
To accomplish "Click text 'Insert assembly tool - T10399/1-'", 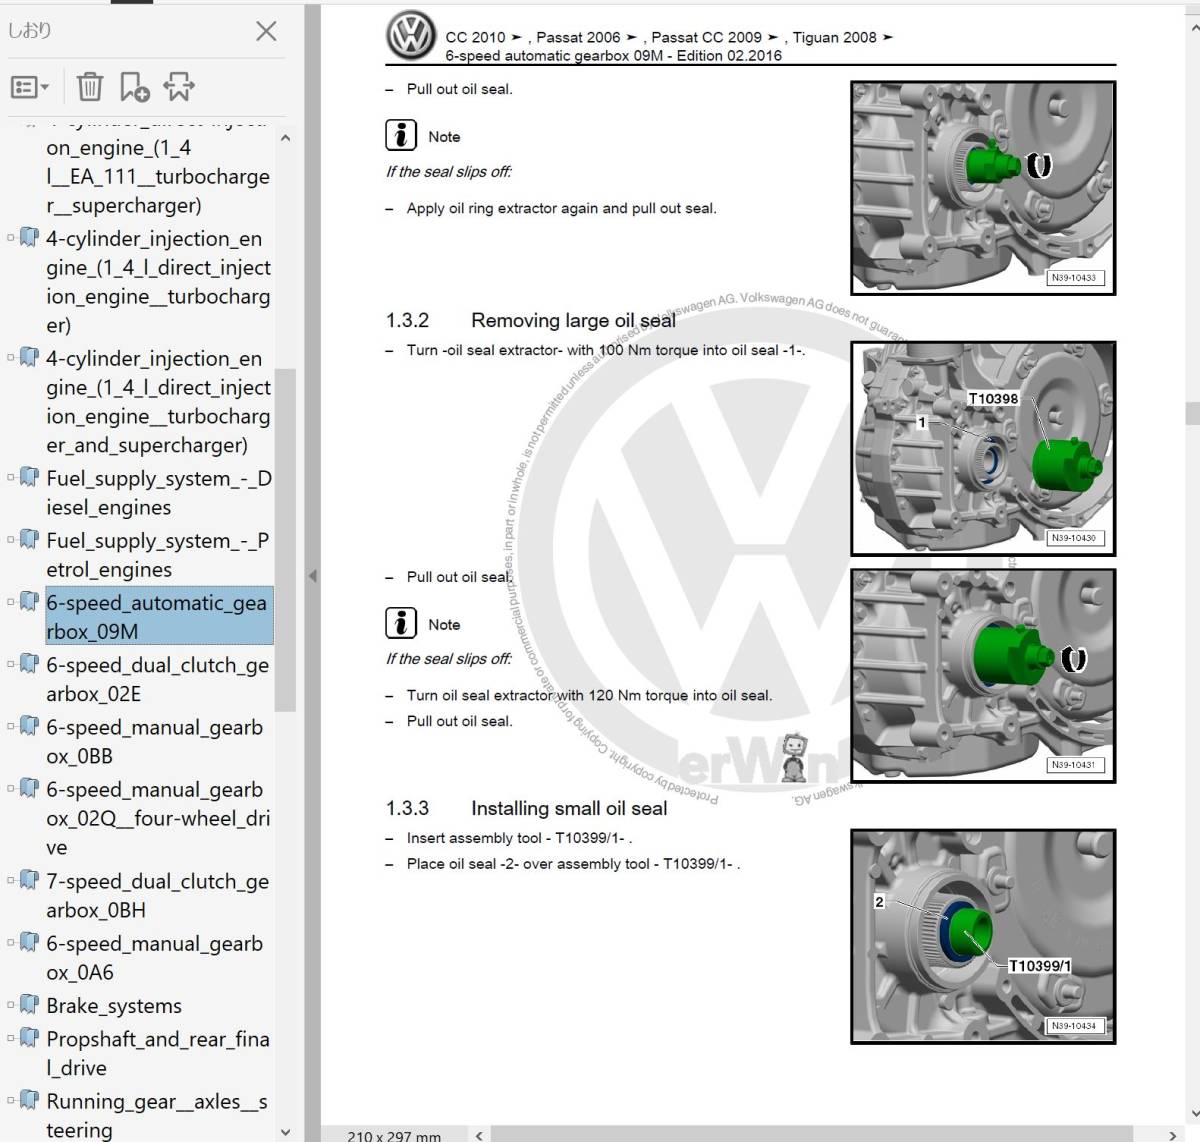I will [x=519, y=838].
